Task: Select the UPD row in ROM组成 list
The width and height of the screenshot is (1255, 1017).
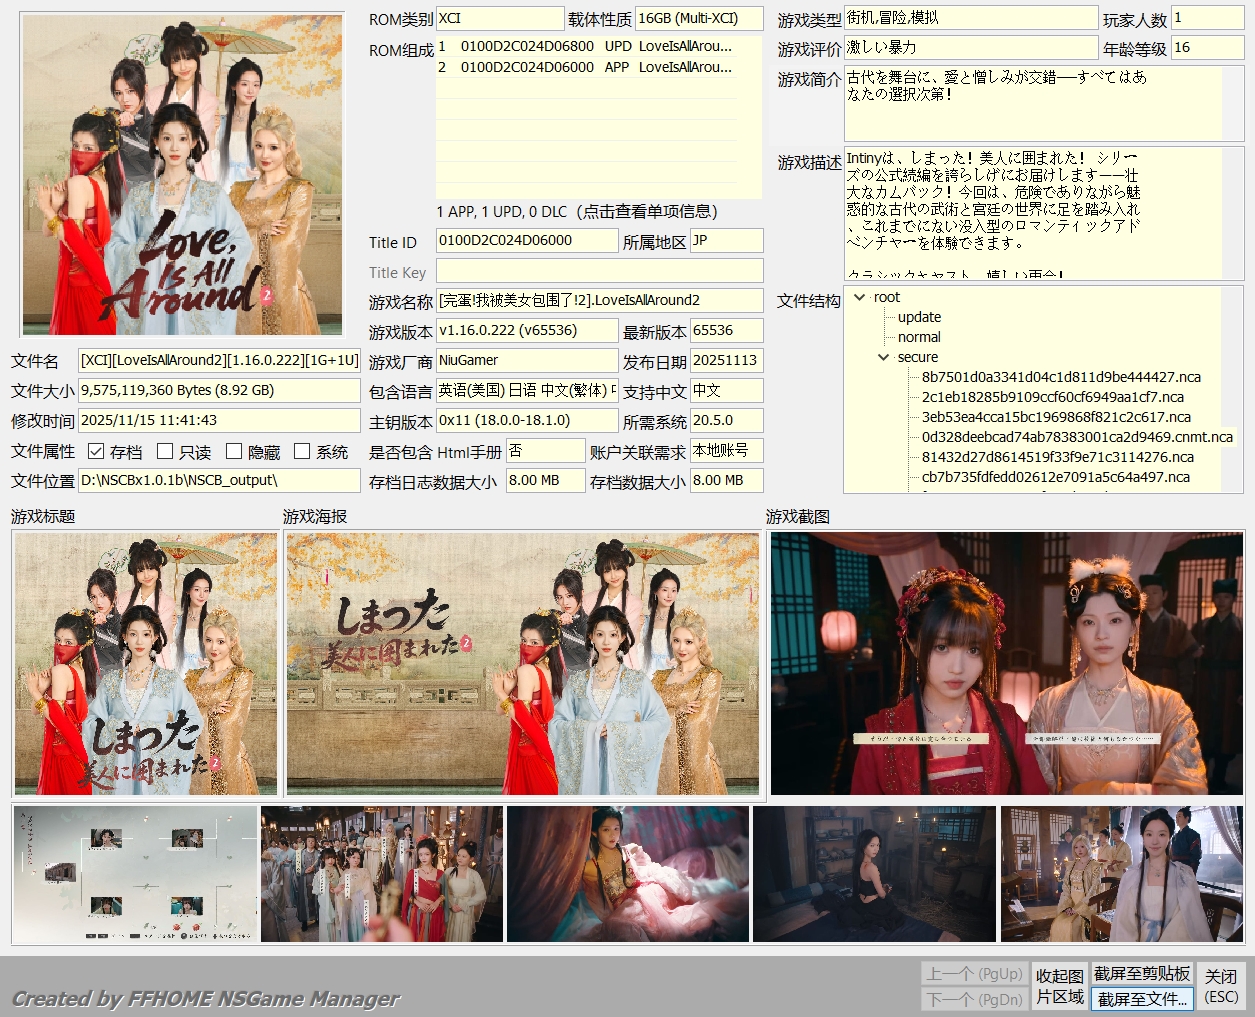Action: click(585, 46)
